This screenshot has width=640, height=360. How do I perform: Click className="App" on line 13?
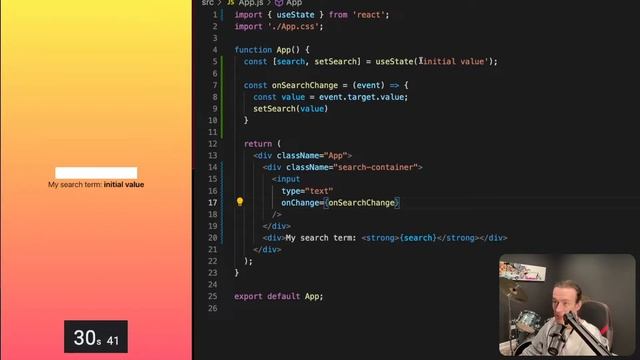pyautogui.click(x=312, y=156)
